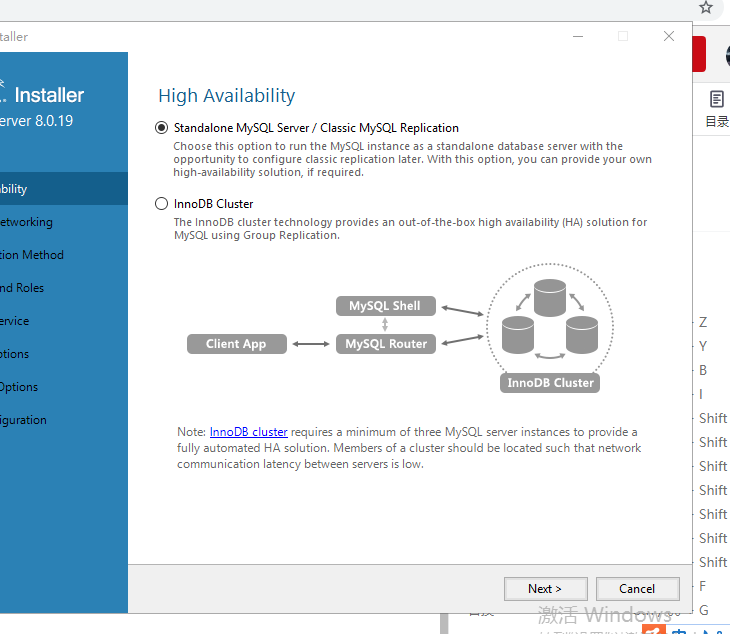The height and width of the screenshot is (634, 730).
Task: Click the 'F' entry in background page list
Action: pyautogui.click(x=703, y=586)
